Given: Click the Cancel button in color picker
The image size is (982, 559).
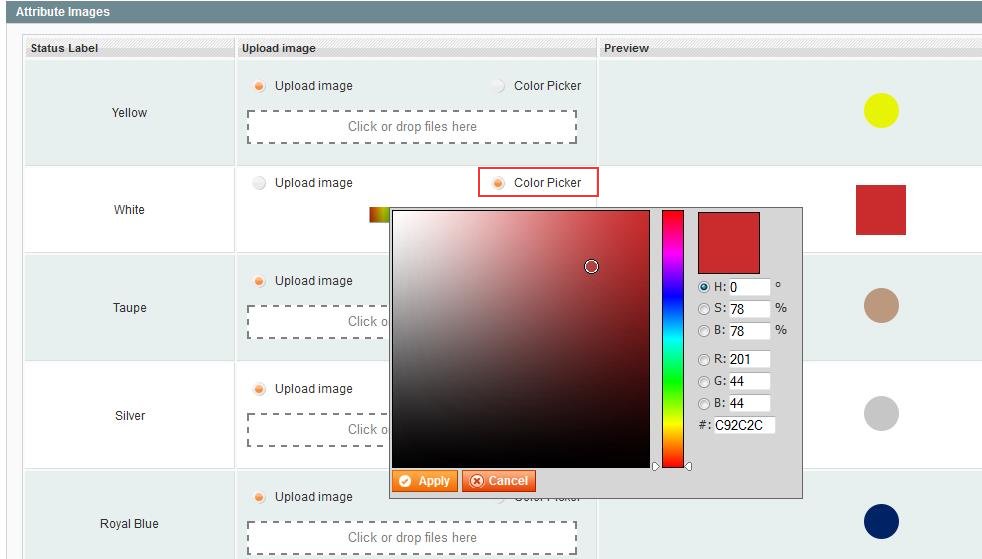Looking at the screenshot, I should [x=499, y=481].
